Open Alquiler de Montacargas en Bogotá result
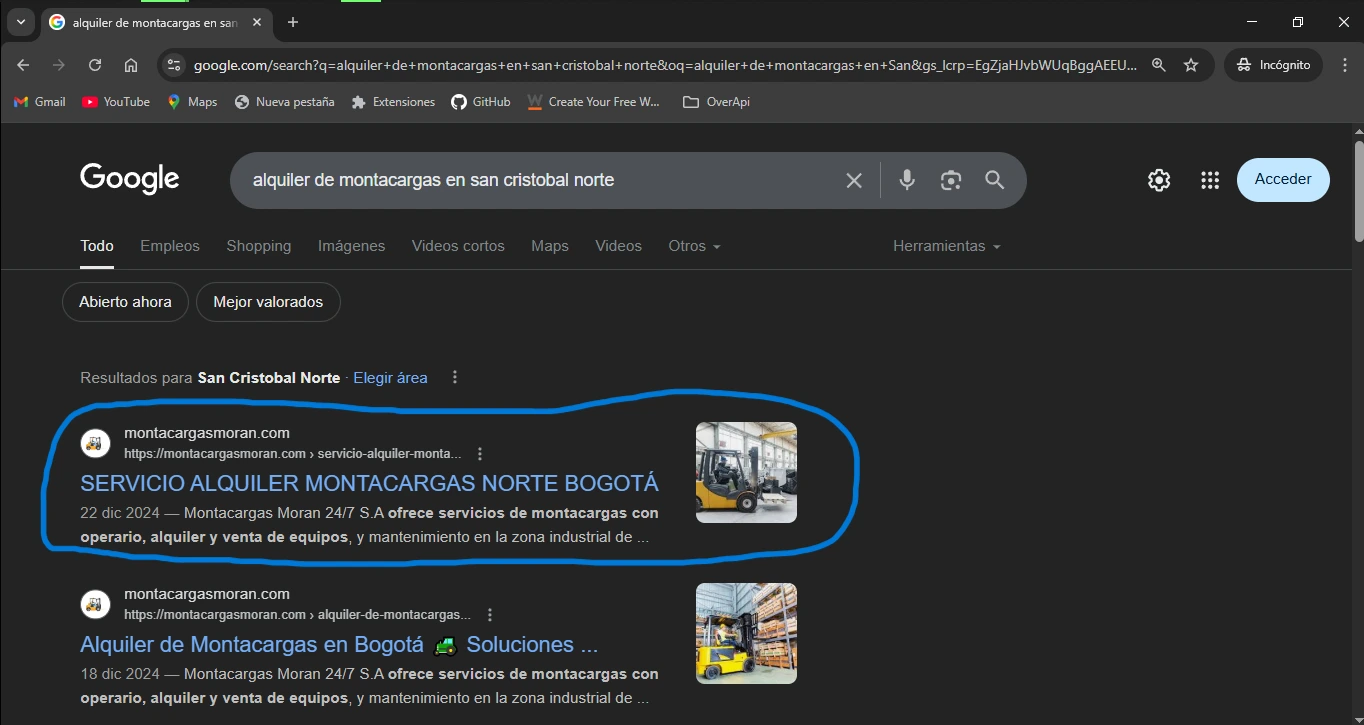Screen dimensions: 1364x725 click(339, 645)
